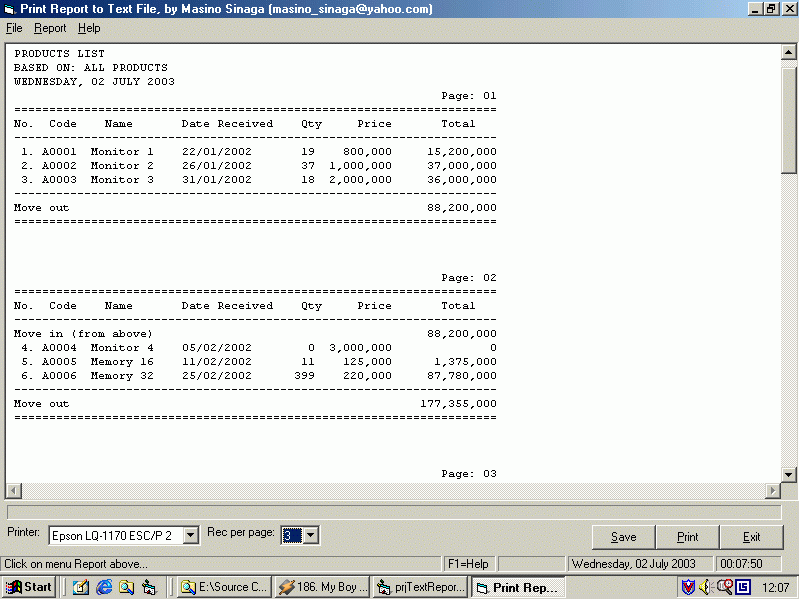Open the Windows Start menu
The height and width of the screenshot is (599, 799).
tap(29, 587)
